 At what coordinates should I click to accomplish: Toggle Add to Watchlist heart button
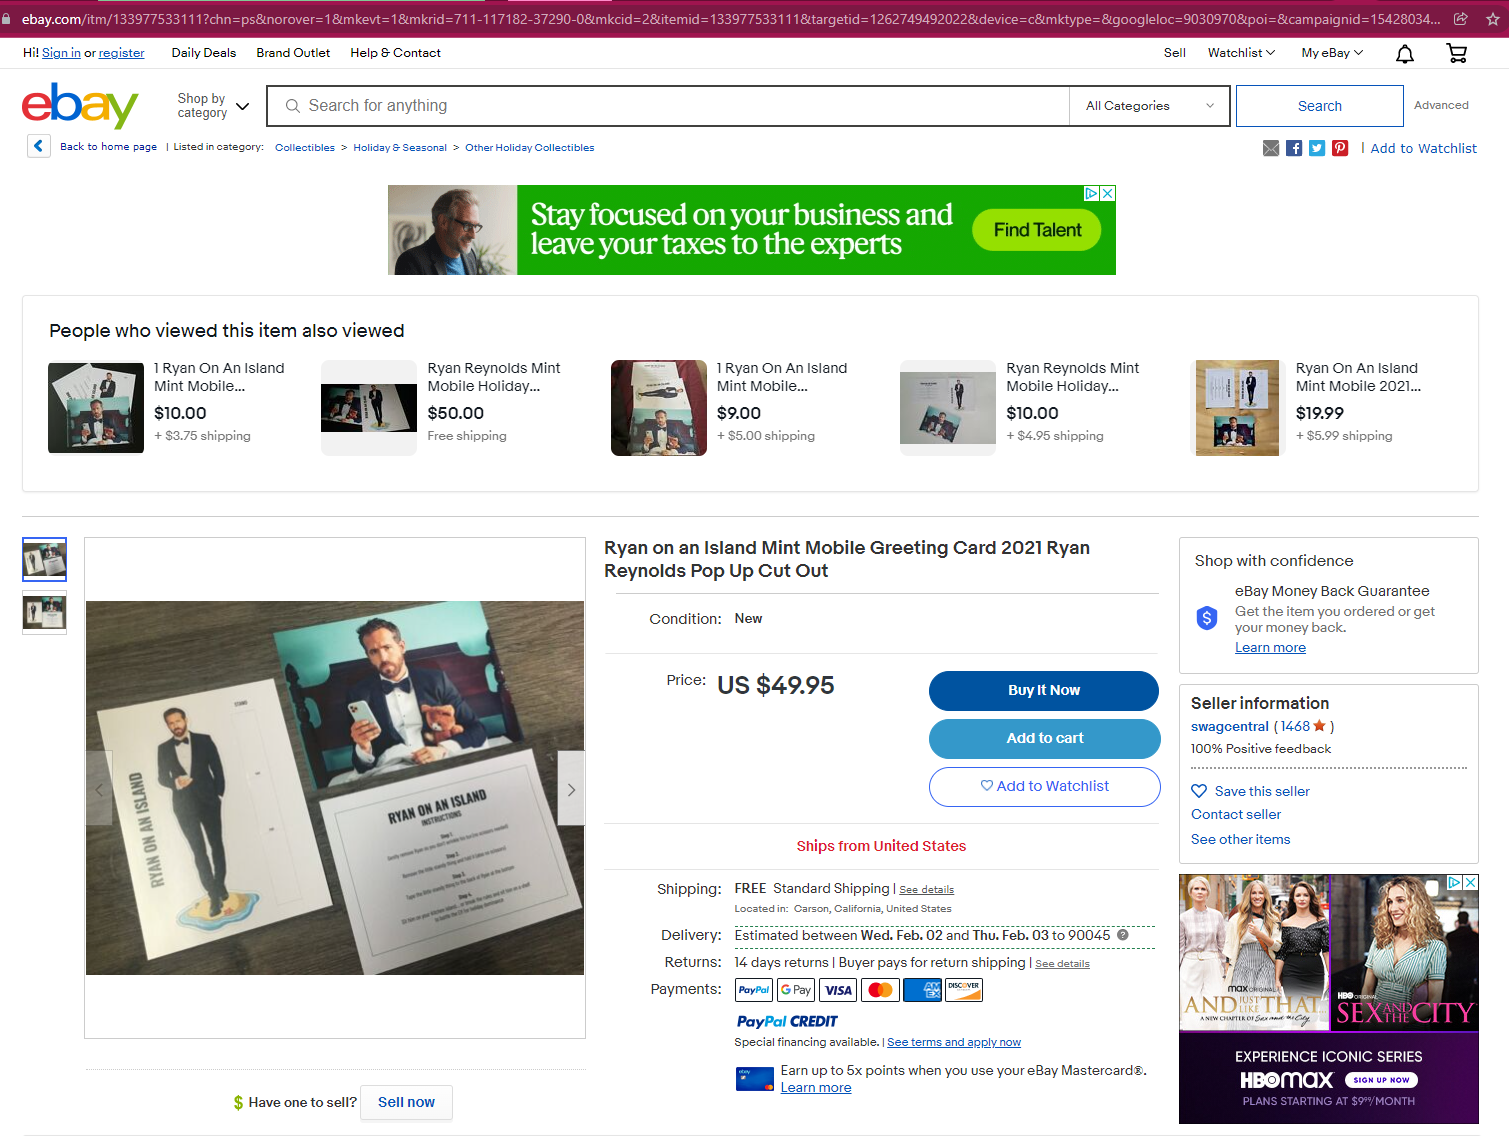[1044, 786]
